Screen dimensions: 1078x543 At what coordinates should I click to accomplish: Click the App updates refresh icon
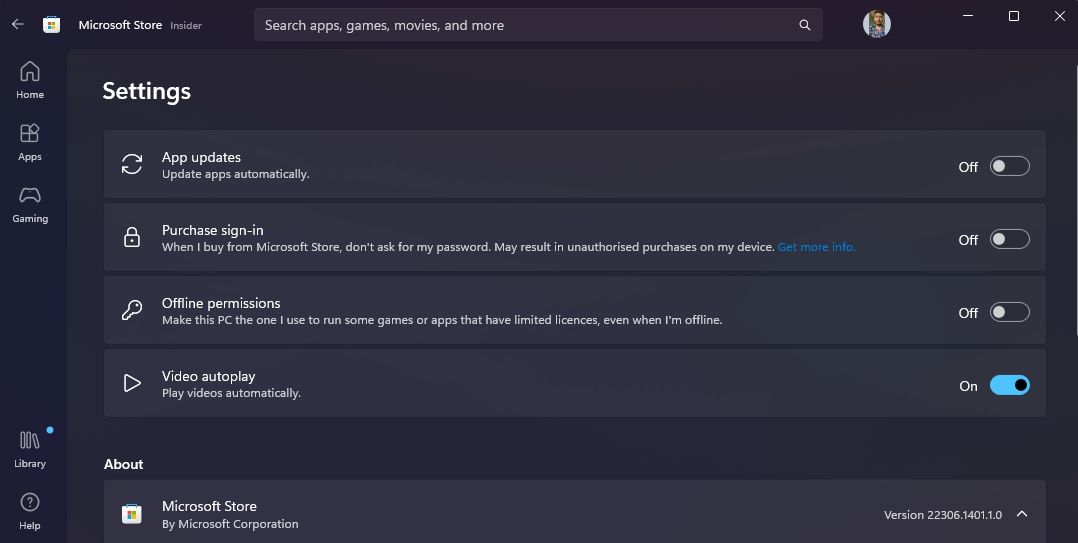coord(132,165)
